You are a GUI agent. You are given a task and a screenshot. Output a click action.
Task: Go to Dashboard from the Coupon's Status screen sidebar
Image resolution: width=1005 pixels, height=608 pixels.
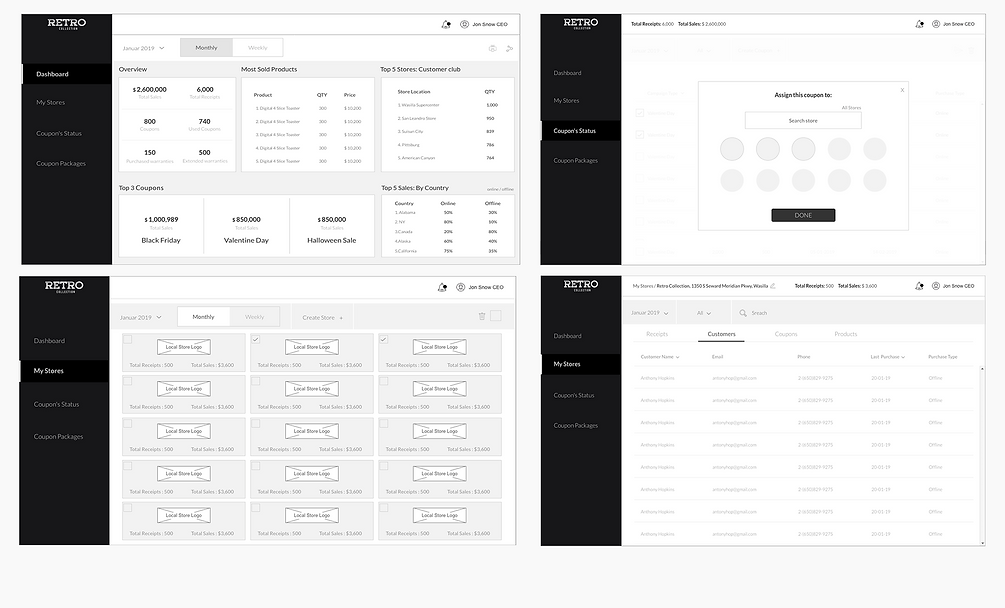[567, 72]
